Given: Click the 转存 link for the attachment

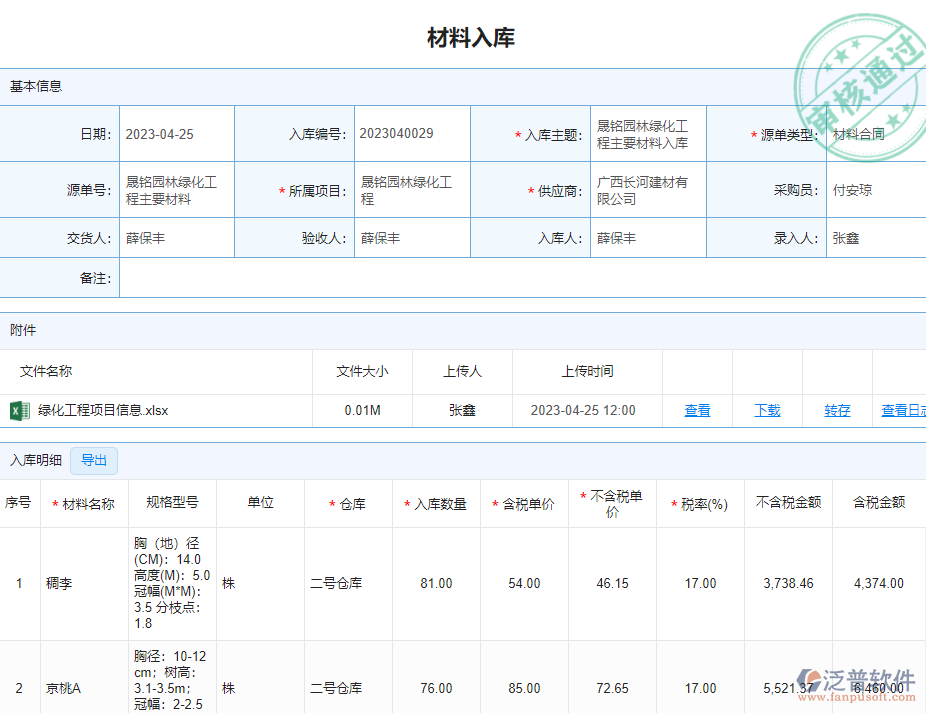Looking at the screenshot, I should click(837, 410).
